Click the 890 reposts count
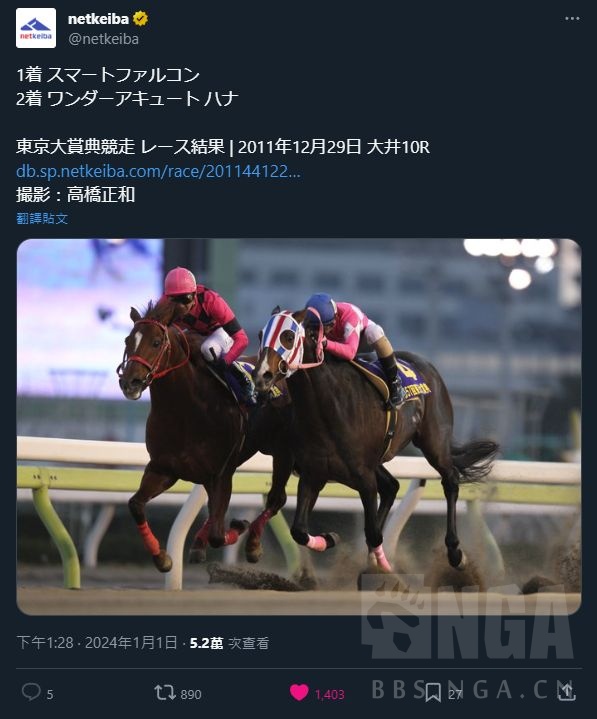This screenshot has width=597, height=719. pos(191,695)
